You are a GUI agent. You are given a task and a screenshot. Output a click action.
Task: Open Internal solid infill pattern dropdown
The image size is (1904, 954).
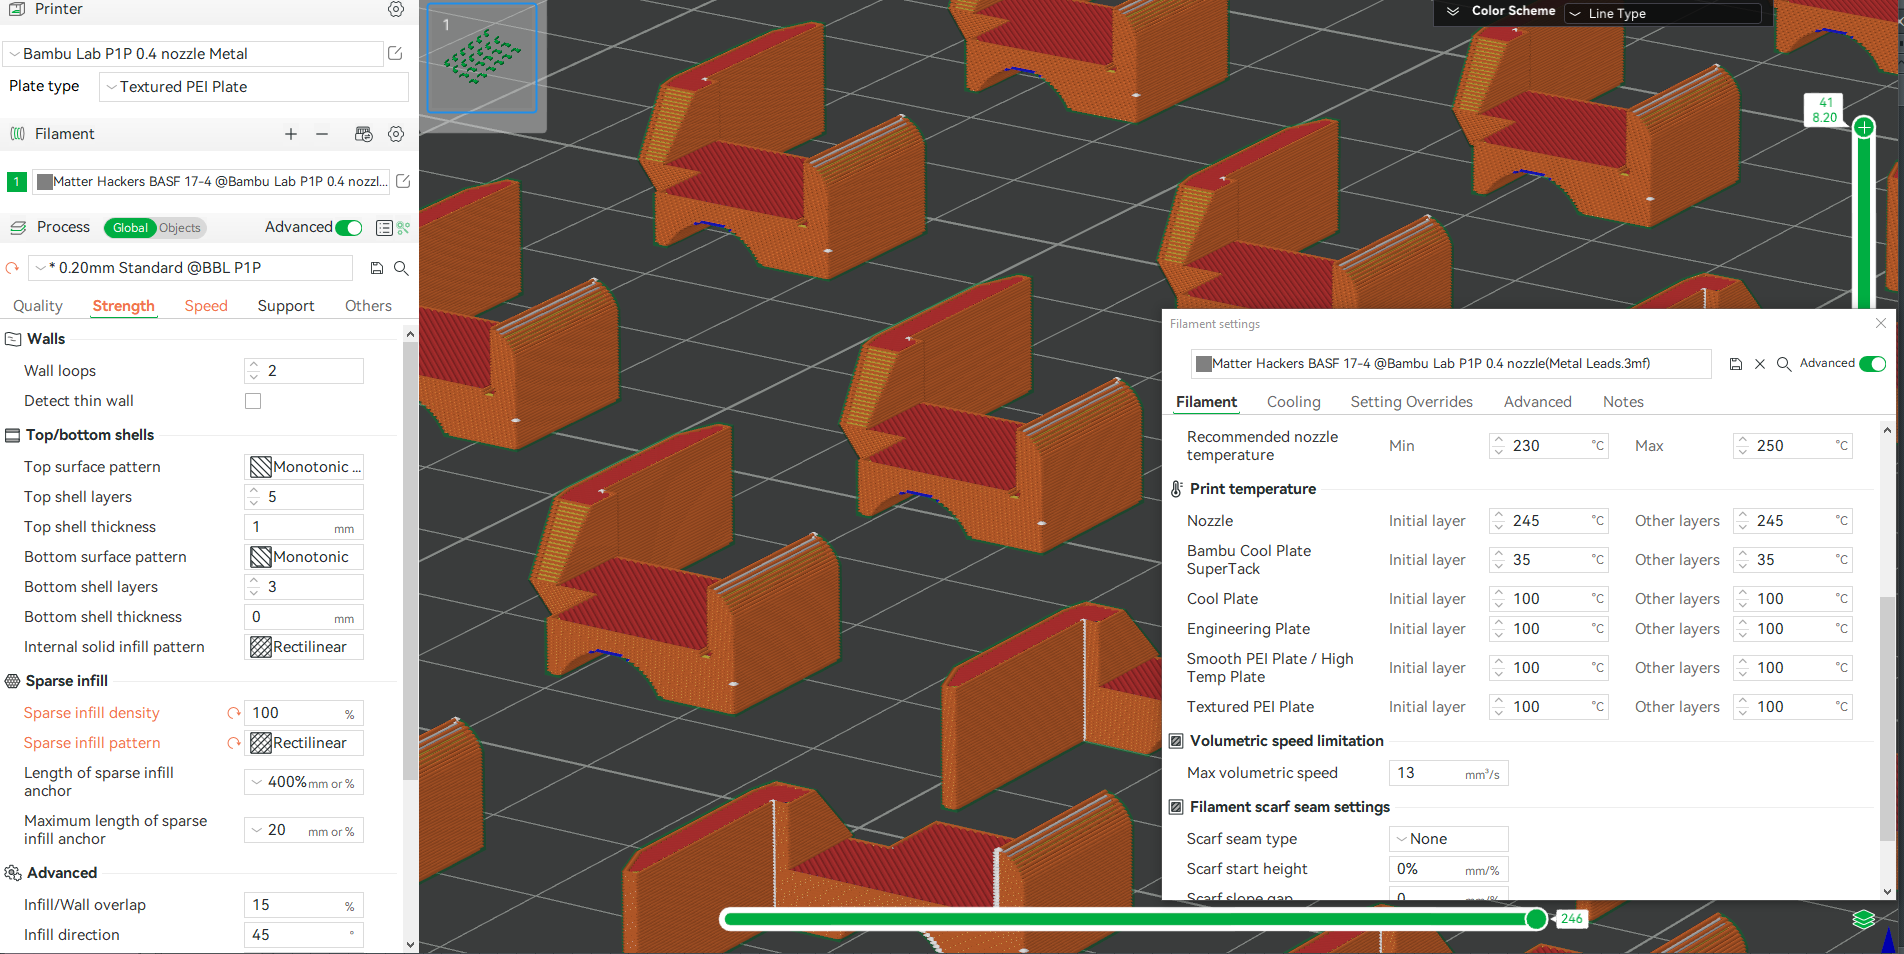click(x=304, y=647)
